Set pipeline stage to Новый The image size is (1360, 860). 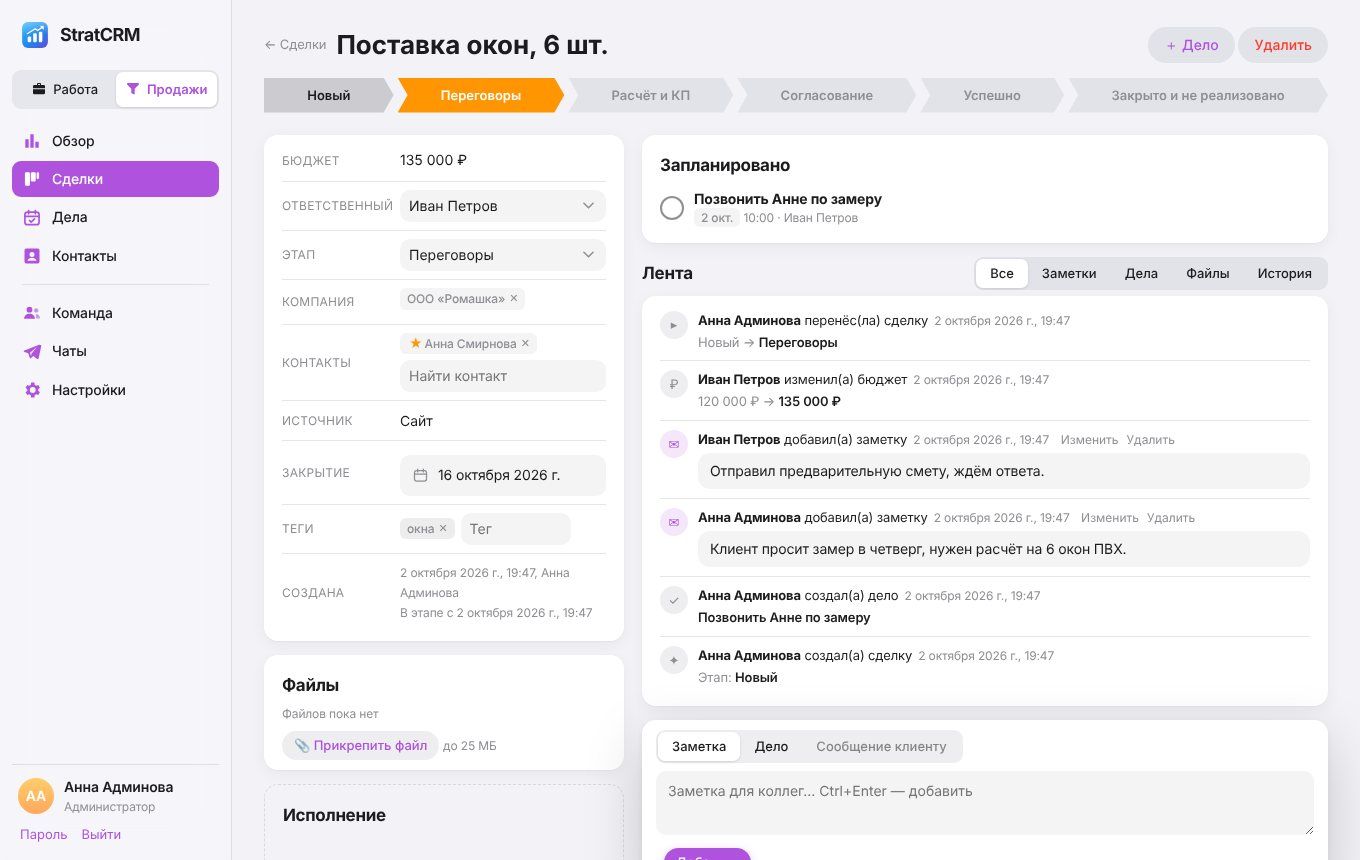[x=329, y=96]
